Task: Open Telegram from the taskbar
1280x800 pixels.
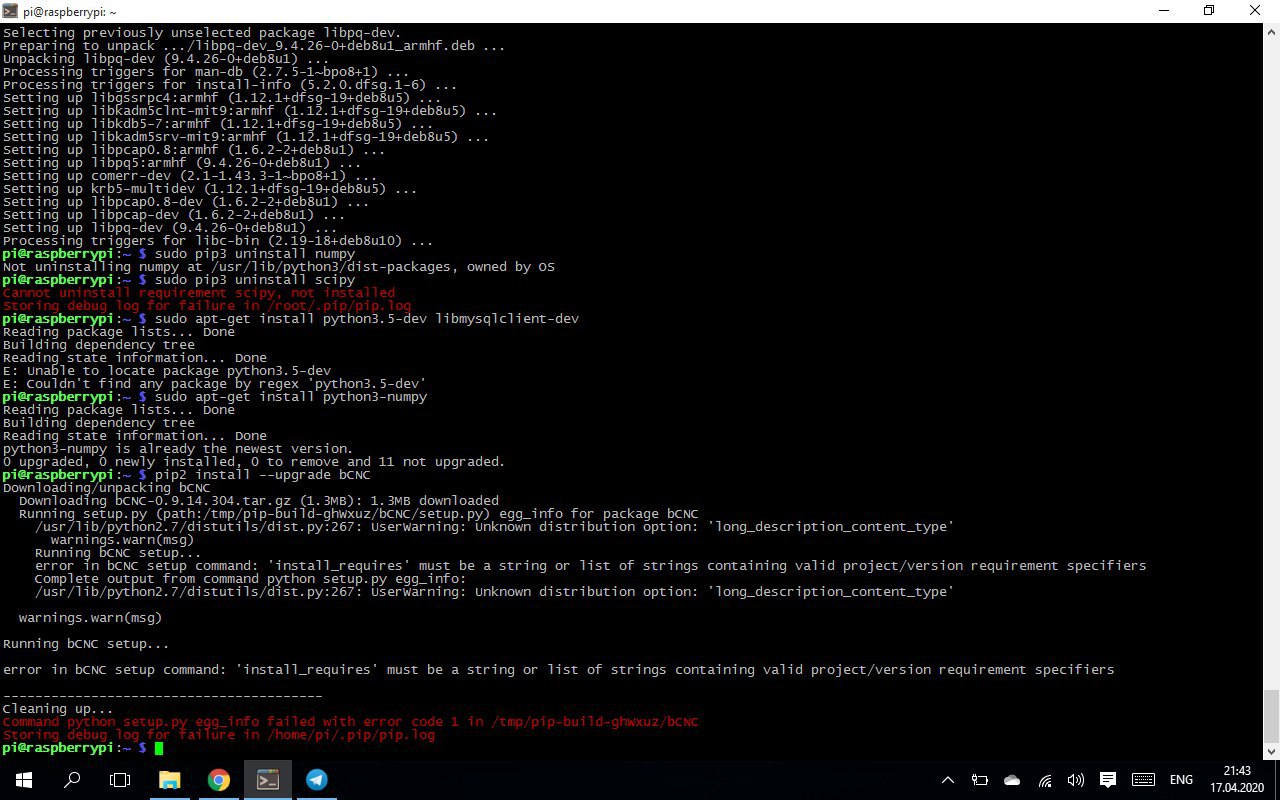Action: coord(316,780)
